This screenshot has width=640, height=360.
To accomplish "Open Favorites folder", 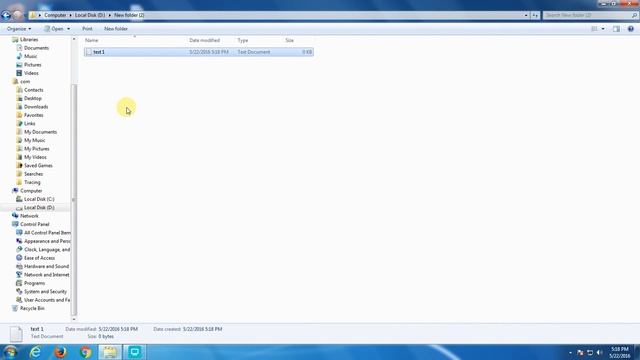I will pos(33,115).
